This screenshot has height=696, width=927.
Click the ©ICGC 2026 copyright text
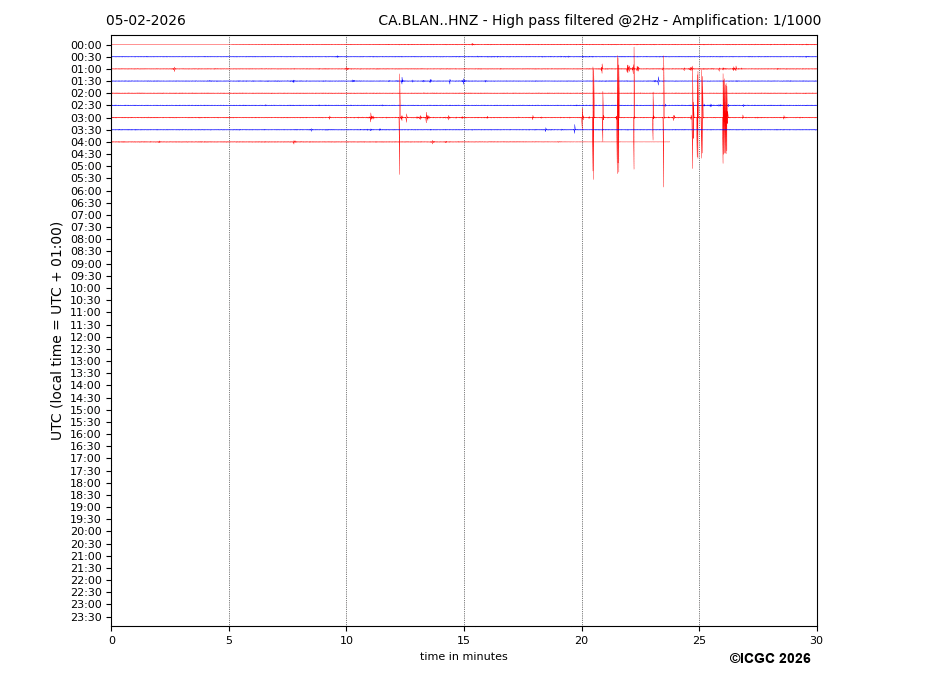pyautogui.click(x=769, y=659)
